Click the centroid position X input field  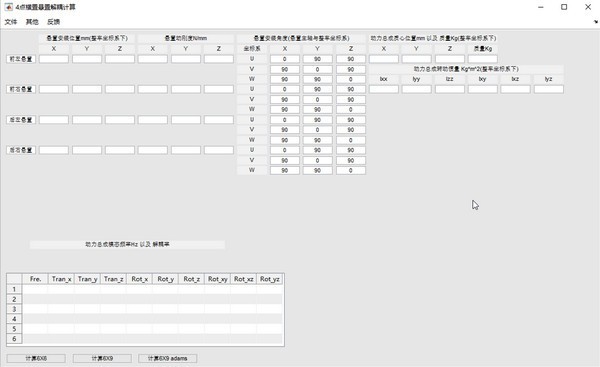coord(384,59)
